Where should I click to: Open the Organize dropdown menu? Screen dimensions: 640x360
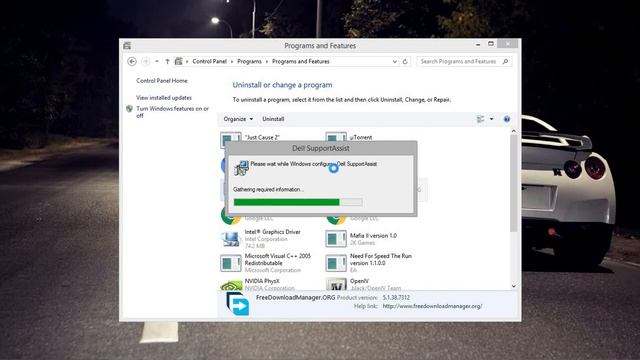pos(238,119)
